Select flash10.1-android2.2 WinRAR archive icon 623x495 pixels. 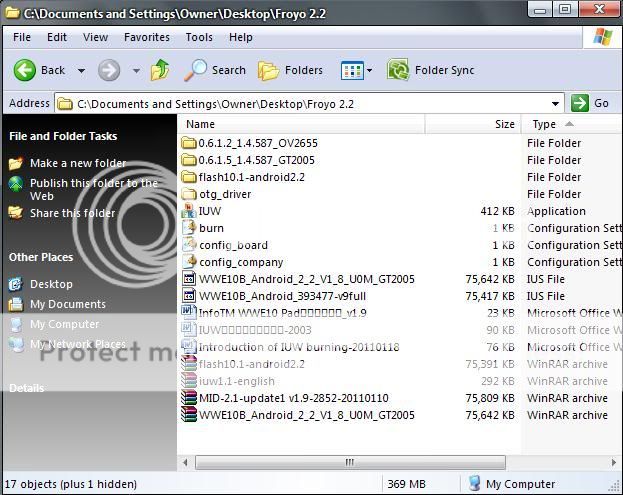pos(189,364)
